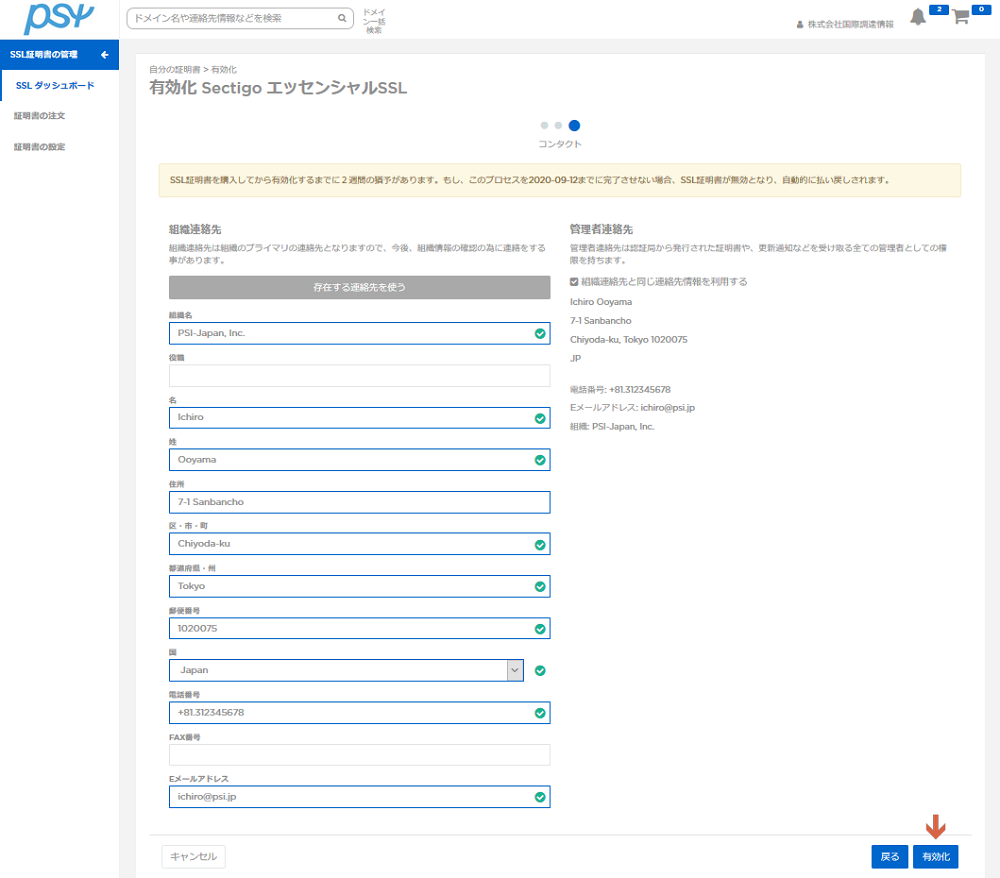Click the green check next to PSI-Japan, Inc.
1000x878 pixels.
(x=540, y=333)
